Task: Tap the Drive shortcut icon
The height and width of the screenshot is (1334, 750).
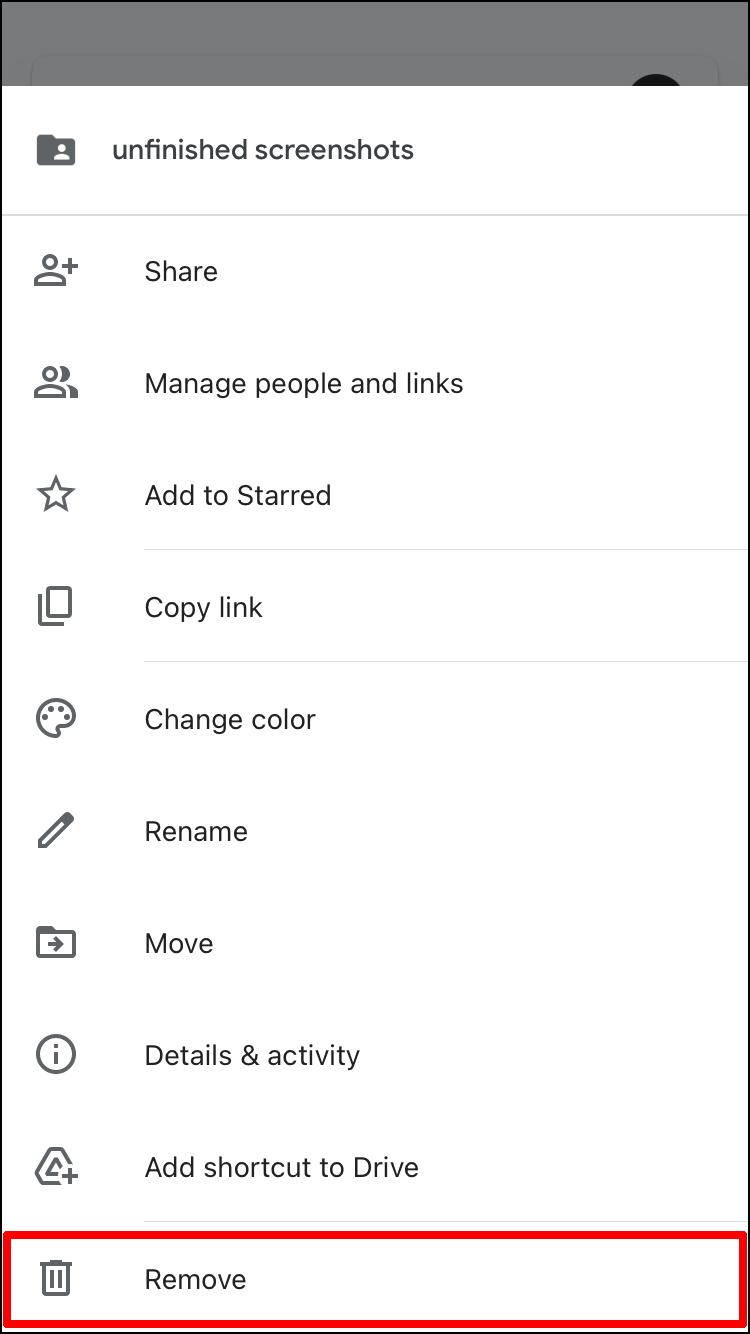Action: [56, 1167]
